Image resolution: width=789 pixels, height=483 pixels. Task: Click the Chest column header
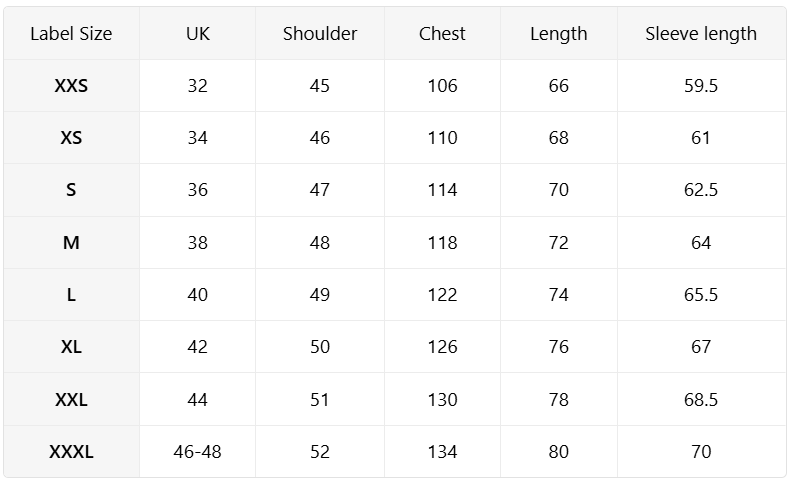442,33
